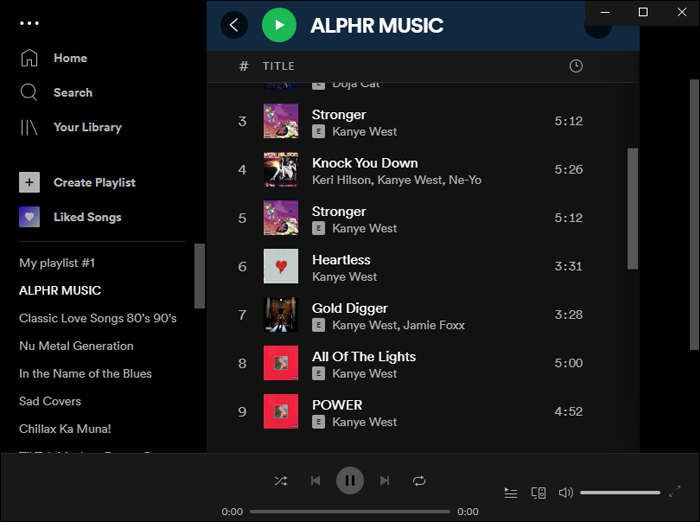Click All Of The Lights song title
Screen dimensions: 700x522
[364, 357]
